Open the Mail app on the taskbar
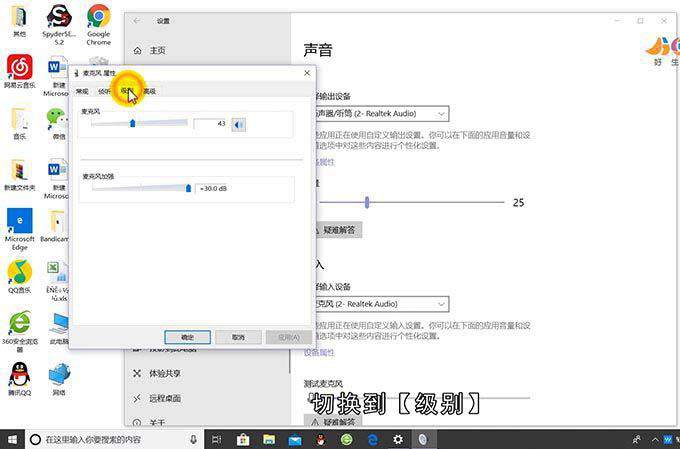Image resolution: width=680 pixels, height=449 pixels. tap(295, 439)
